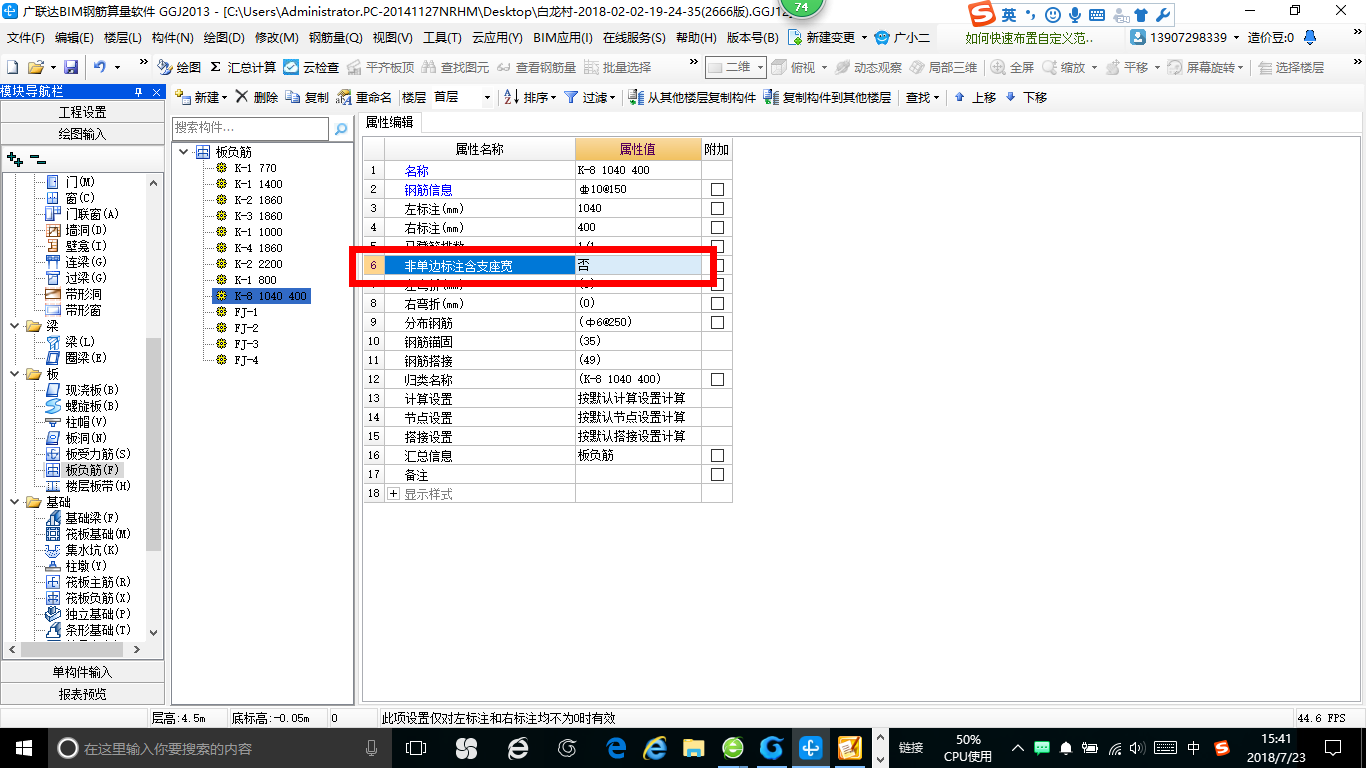The height and width of the screenshot is (768, 1366).
Task: Click the 绘图输入 section button
Action: point(82,133)
